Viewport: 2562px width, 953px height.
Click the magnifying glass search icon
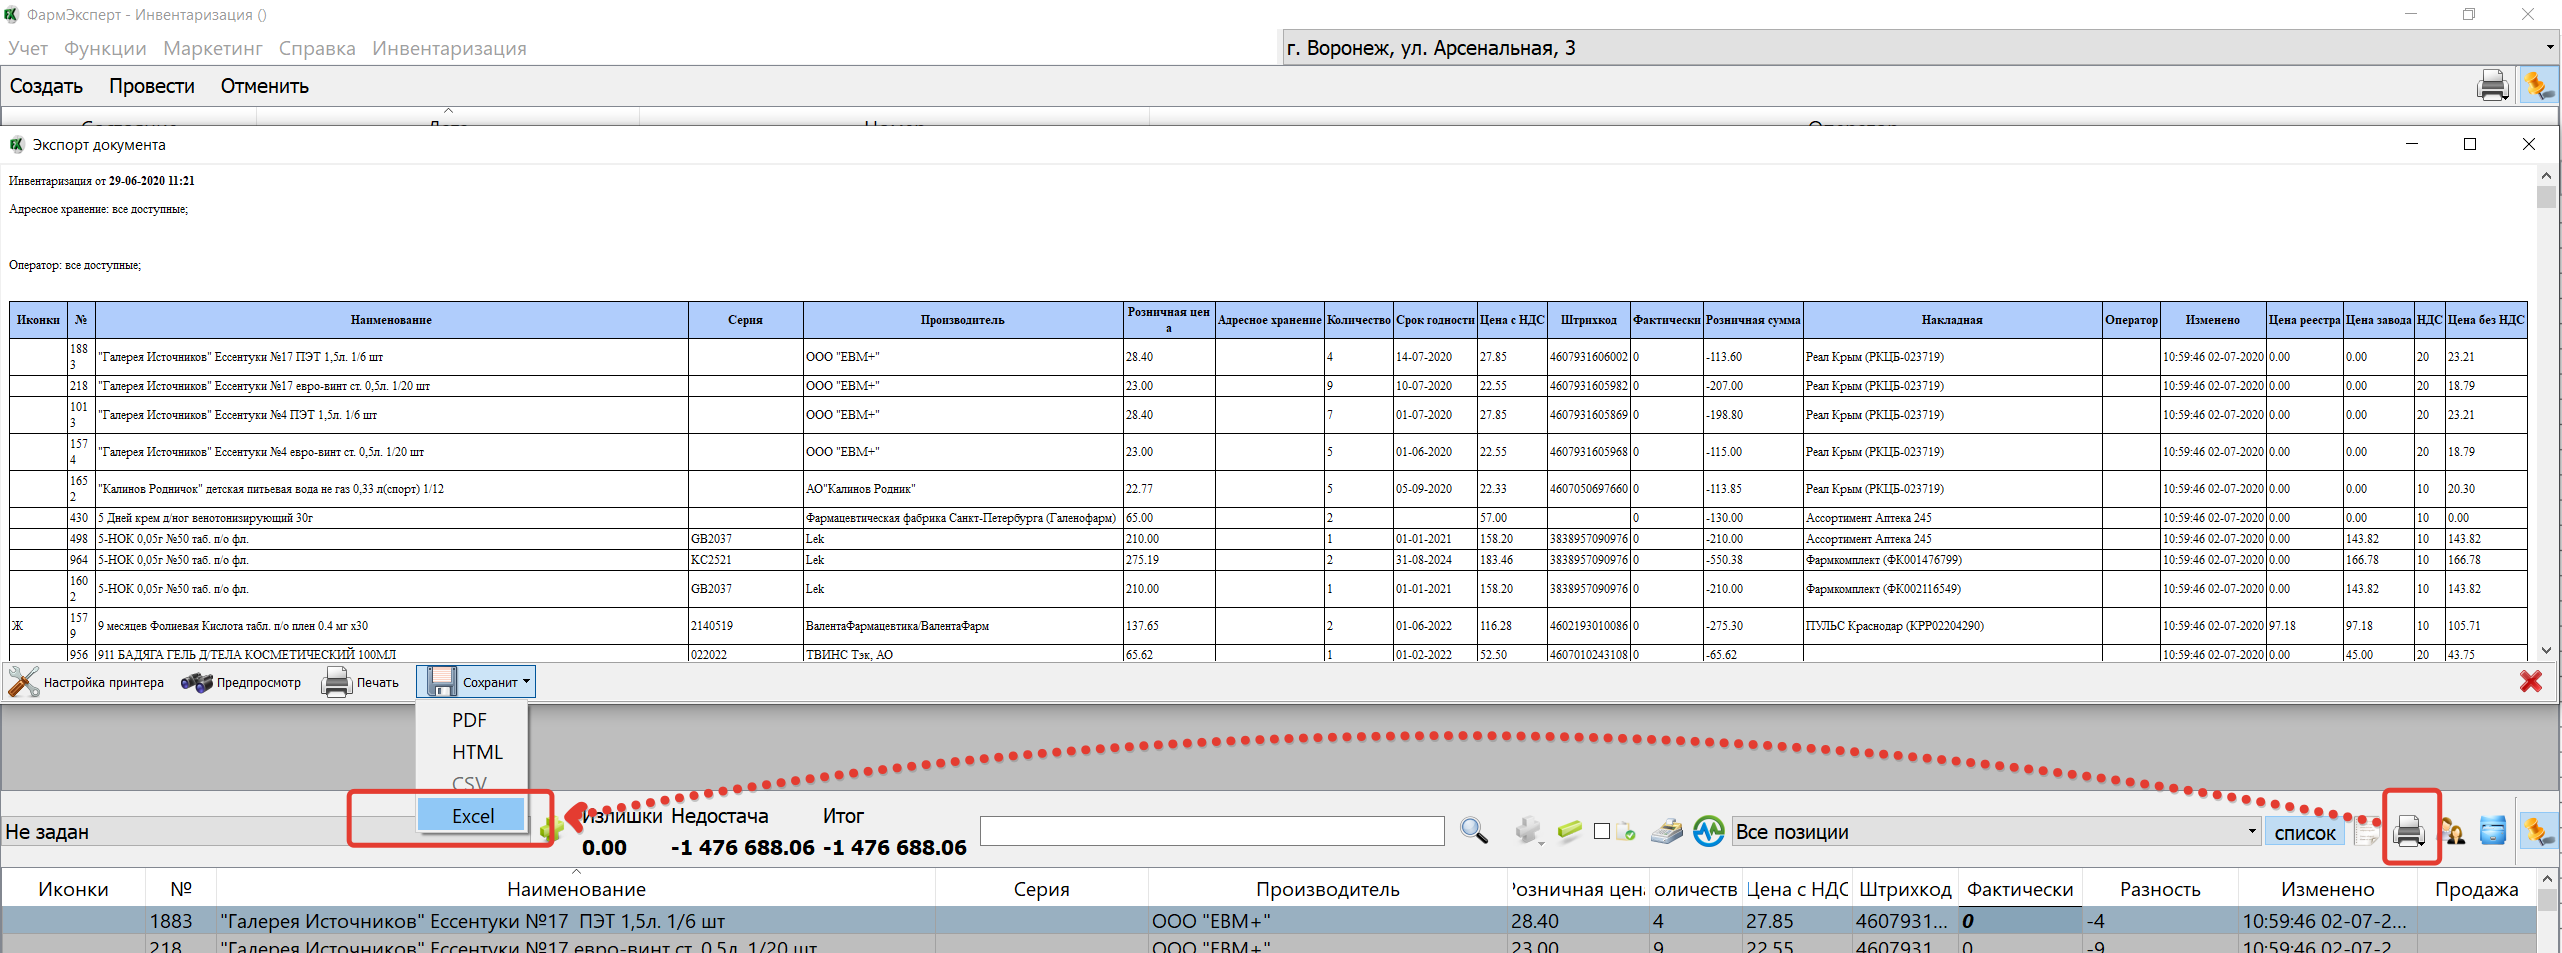[x=1473, y=831]
